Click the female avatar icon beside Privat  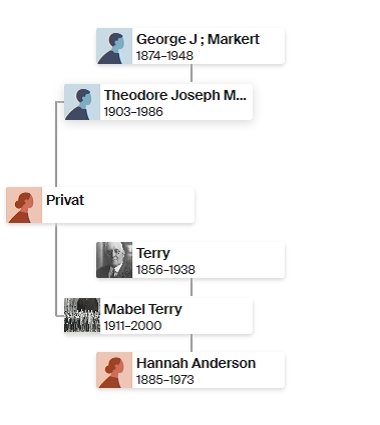coord(24,205)
